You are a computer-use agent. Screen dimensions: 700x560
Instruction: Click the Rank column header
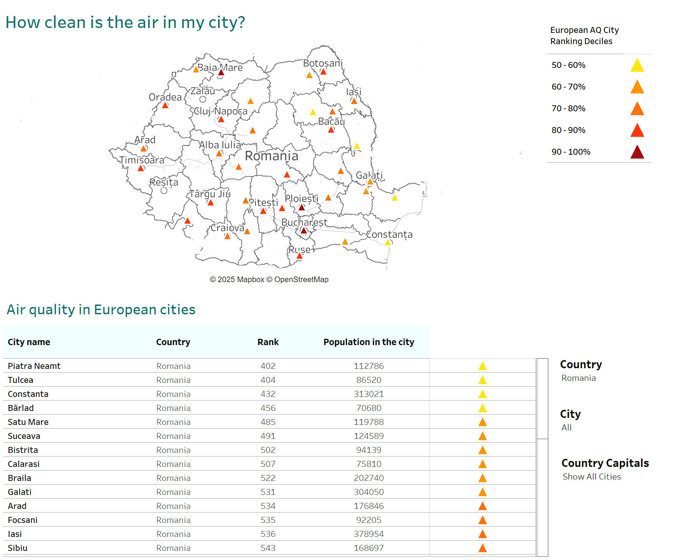coord(267,342)
